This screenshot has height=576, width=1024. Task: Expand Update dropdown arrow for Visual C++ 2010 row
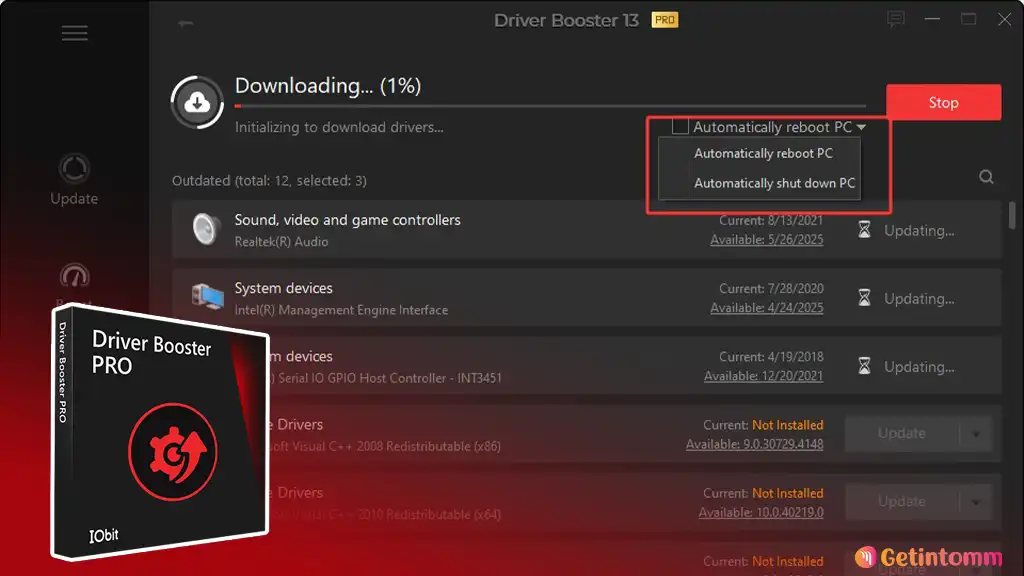point(976,502)
